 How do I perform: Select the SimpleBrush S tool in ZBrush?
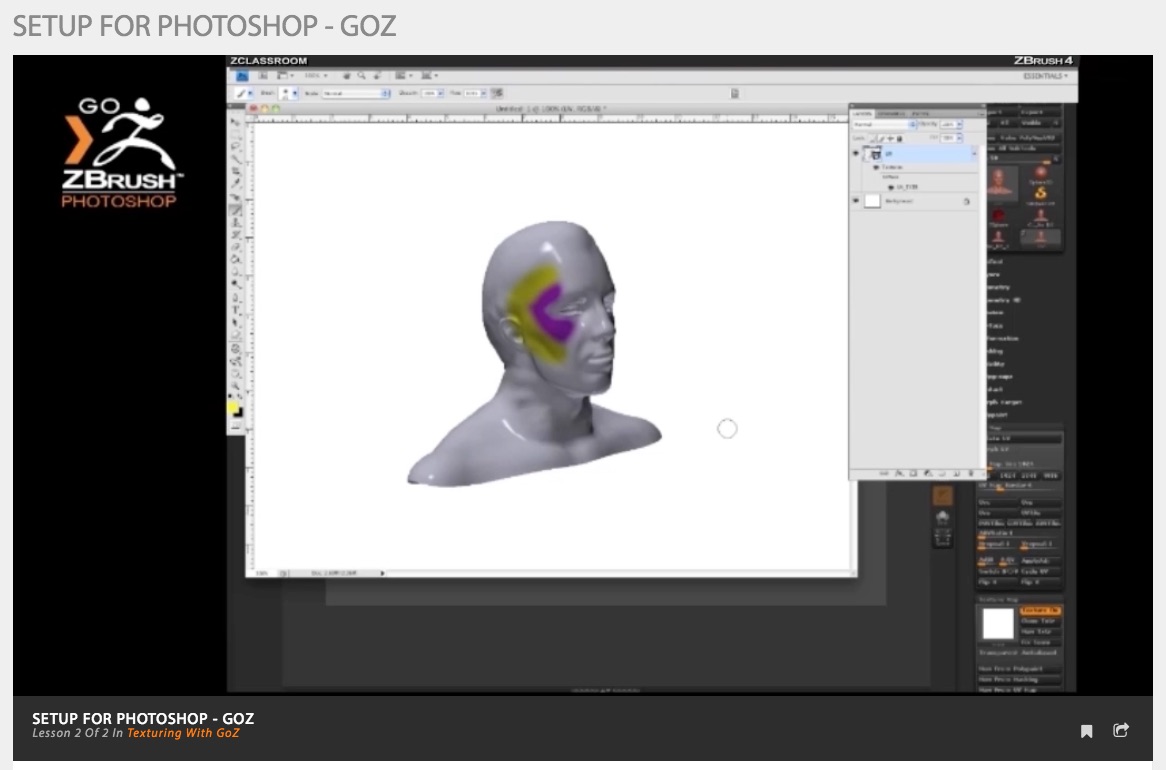[x=1040, y=195]
